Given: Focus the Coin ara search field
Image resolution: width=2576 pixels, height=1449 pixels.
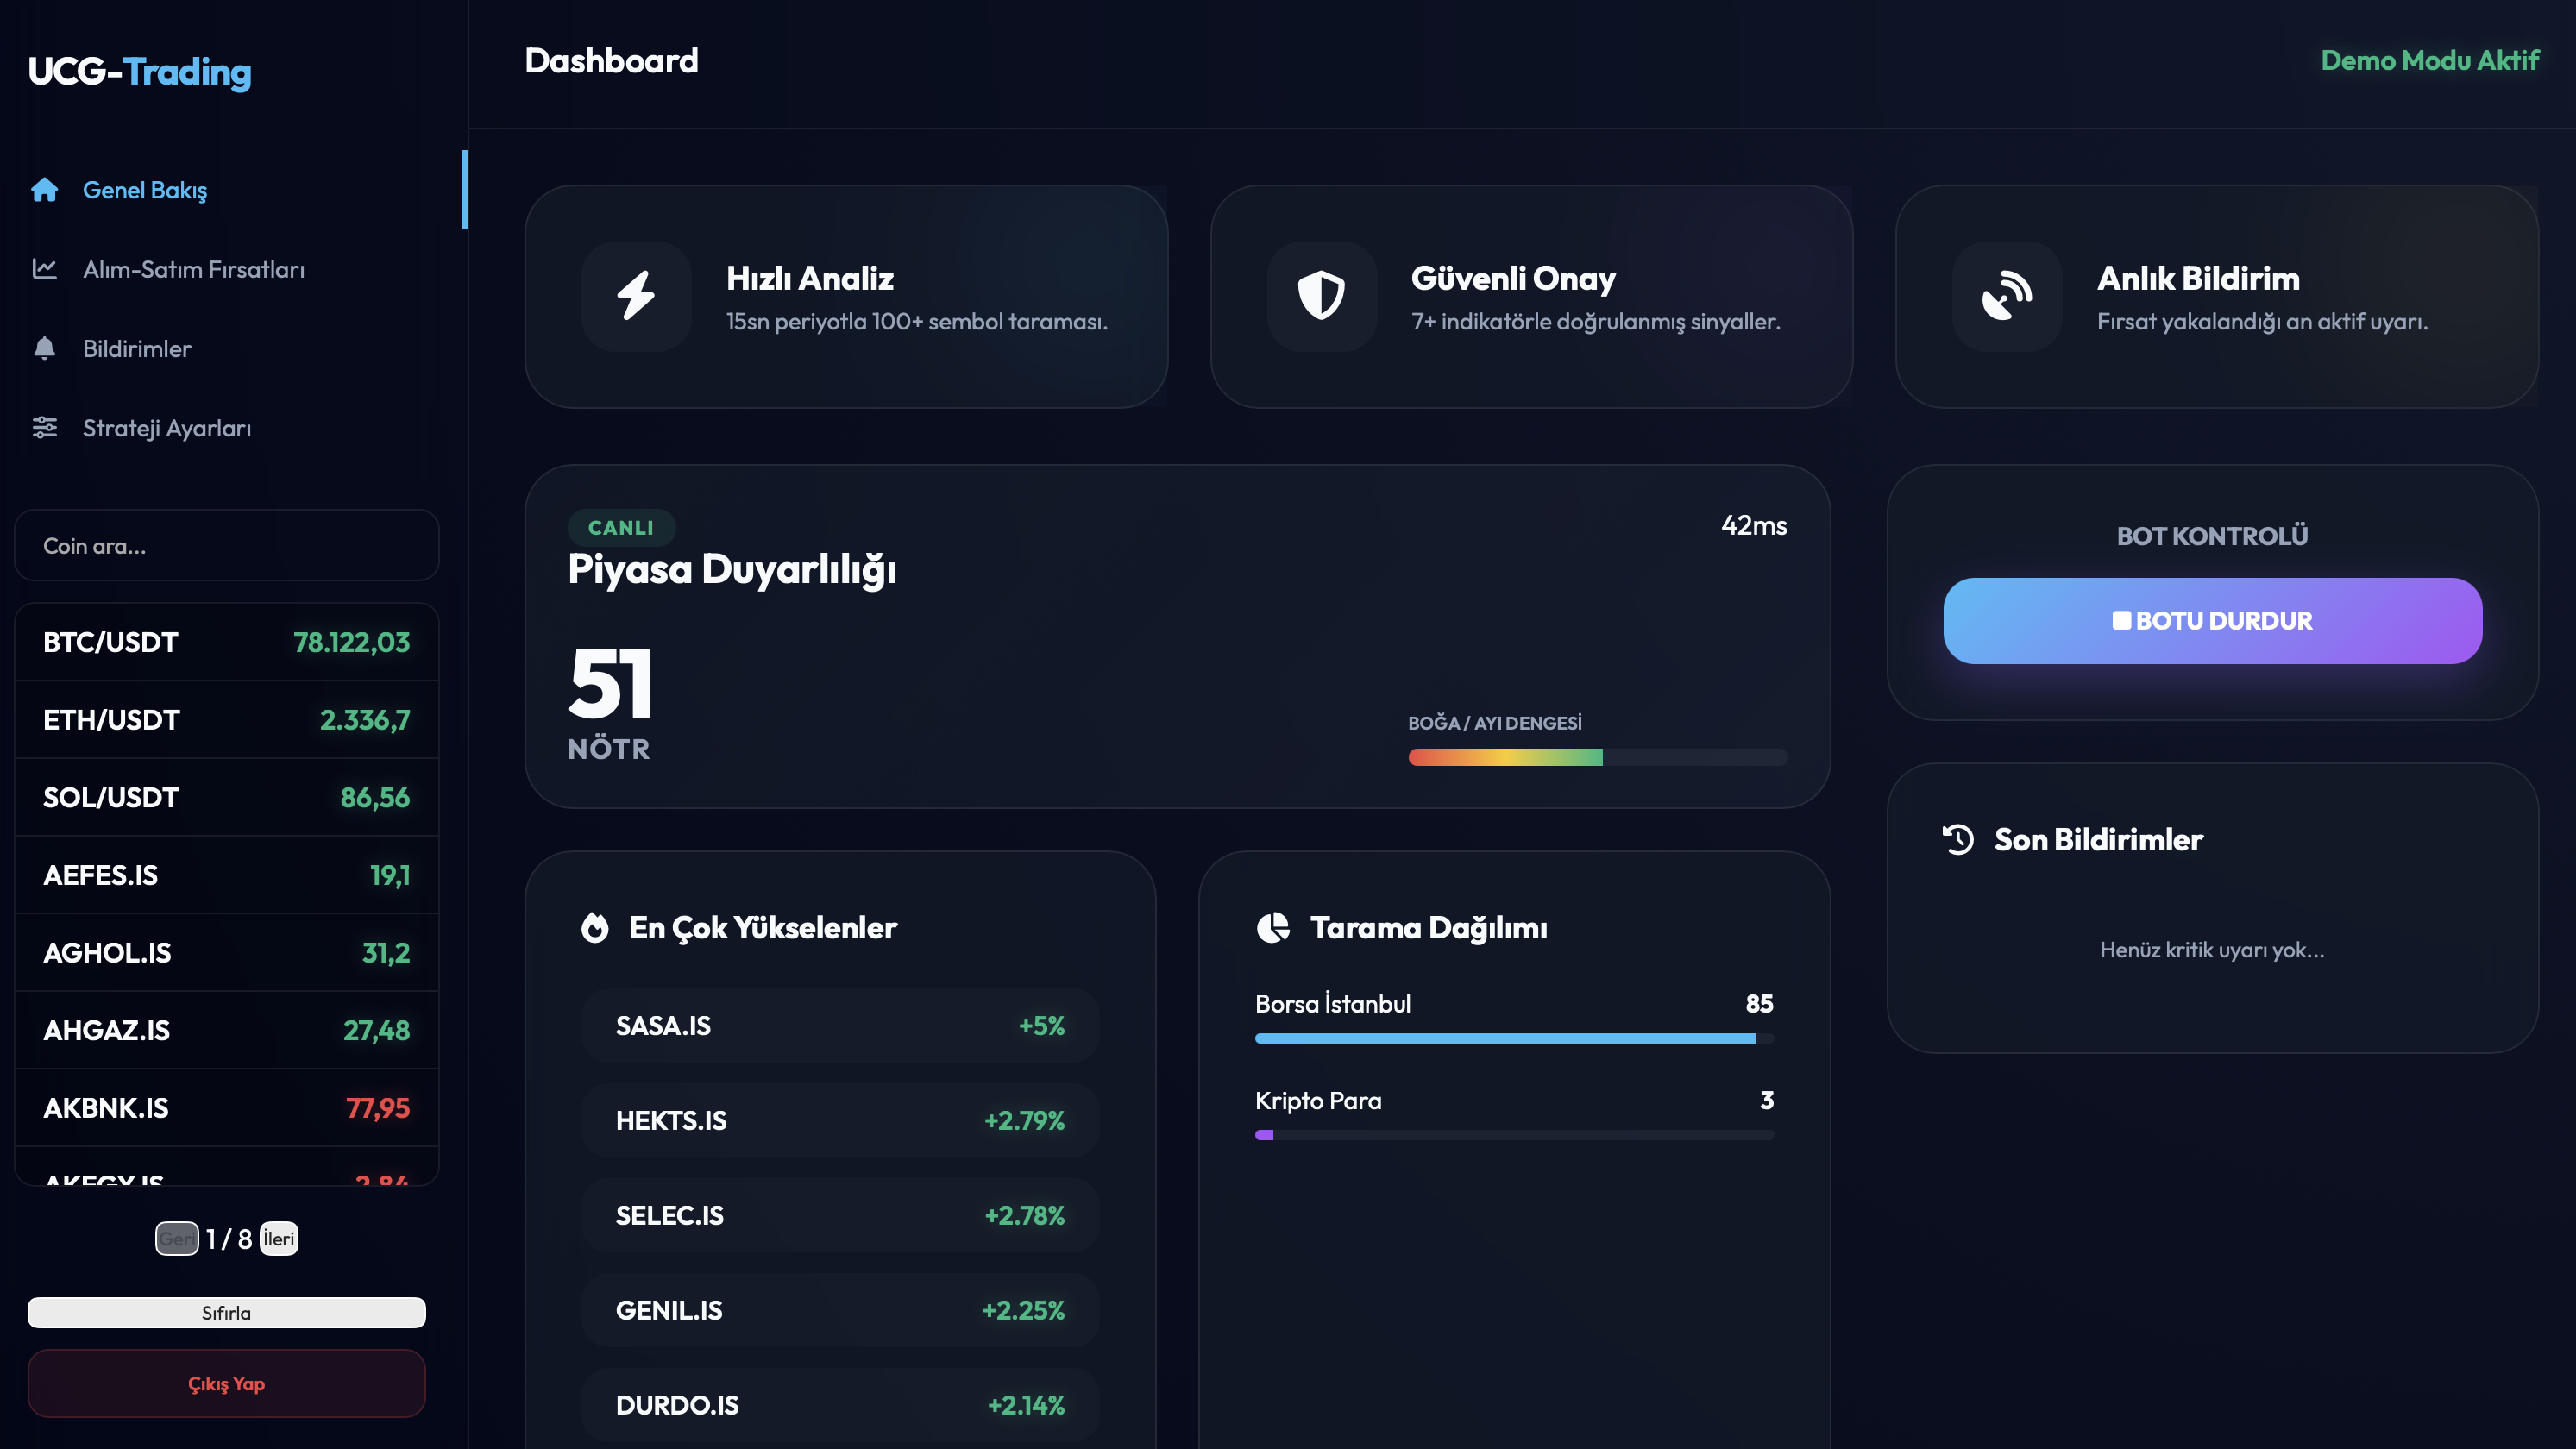Looking at the screenshot, I should tap(226, 545).
